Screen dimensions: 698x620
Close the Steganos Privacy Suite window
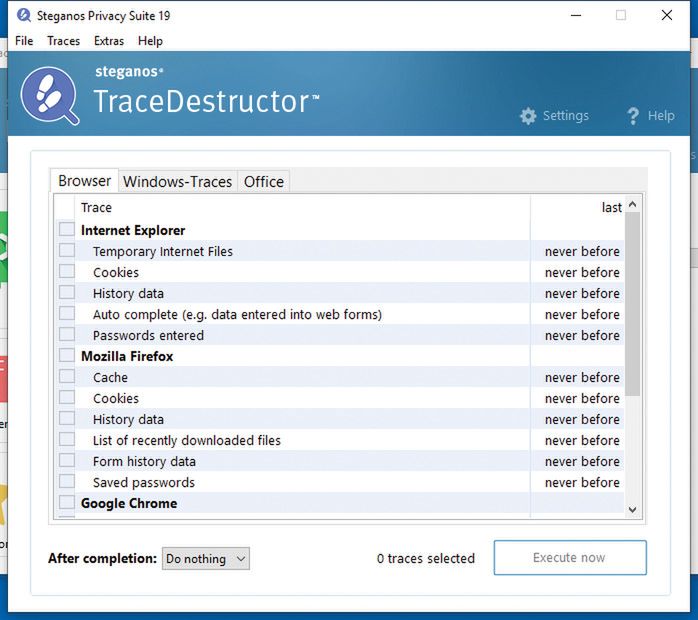pyautogui.click(x=667, y=15)
